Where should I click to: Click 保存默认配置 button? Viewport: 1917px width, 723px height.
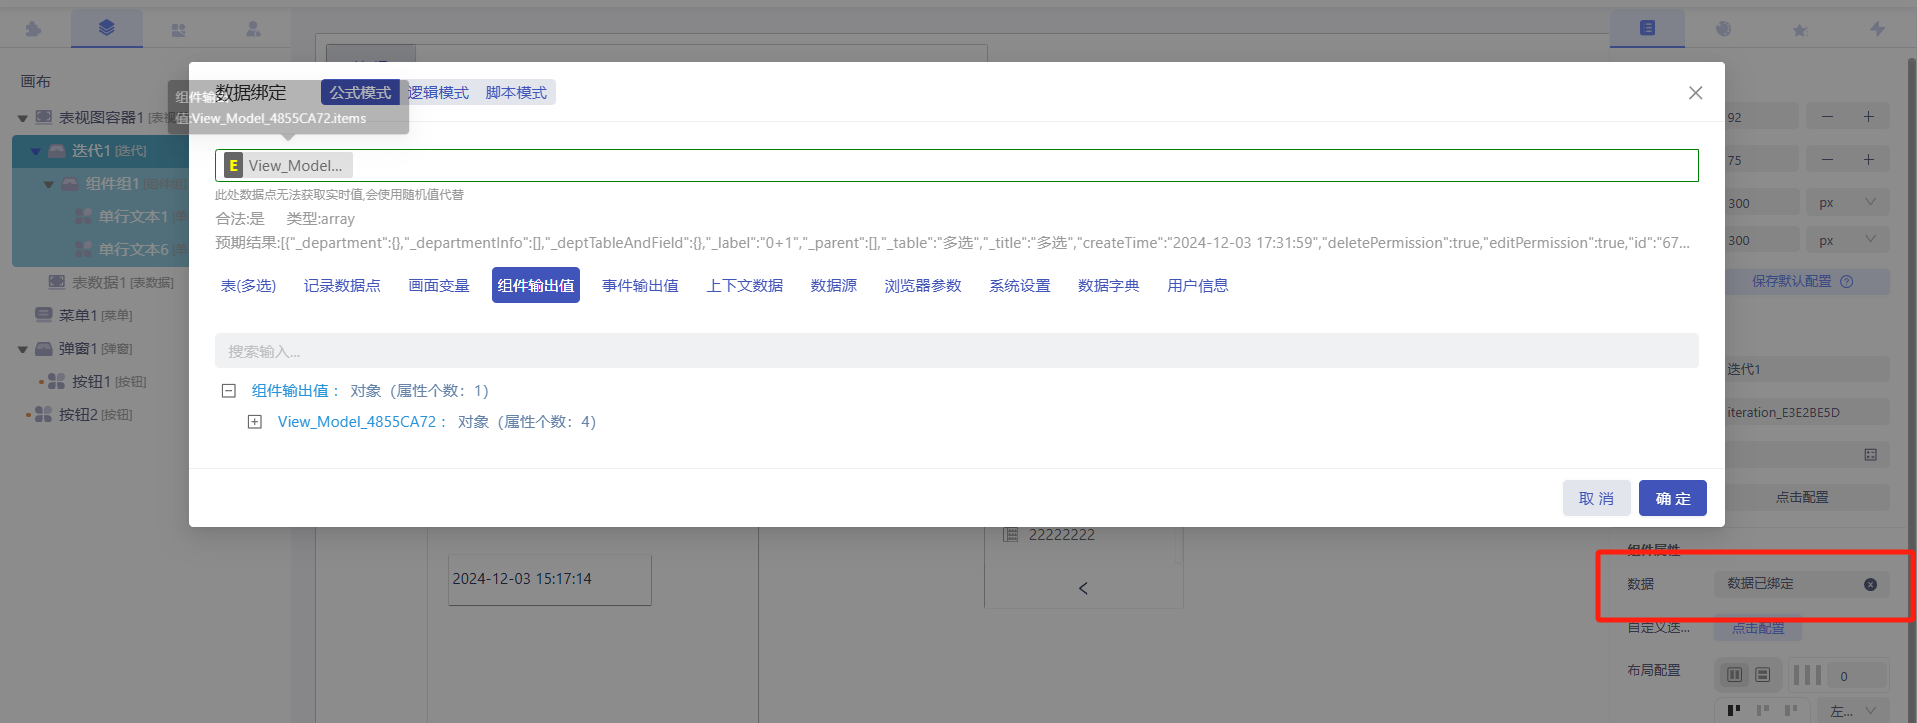click(x=1808, y=282)
